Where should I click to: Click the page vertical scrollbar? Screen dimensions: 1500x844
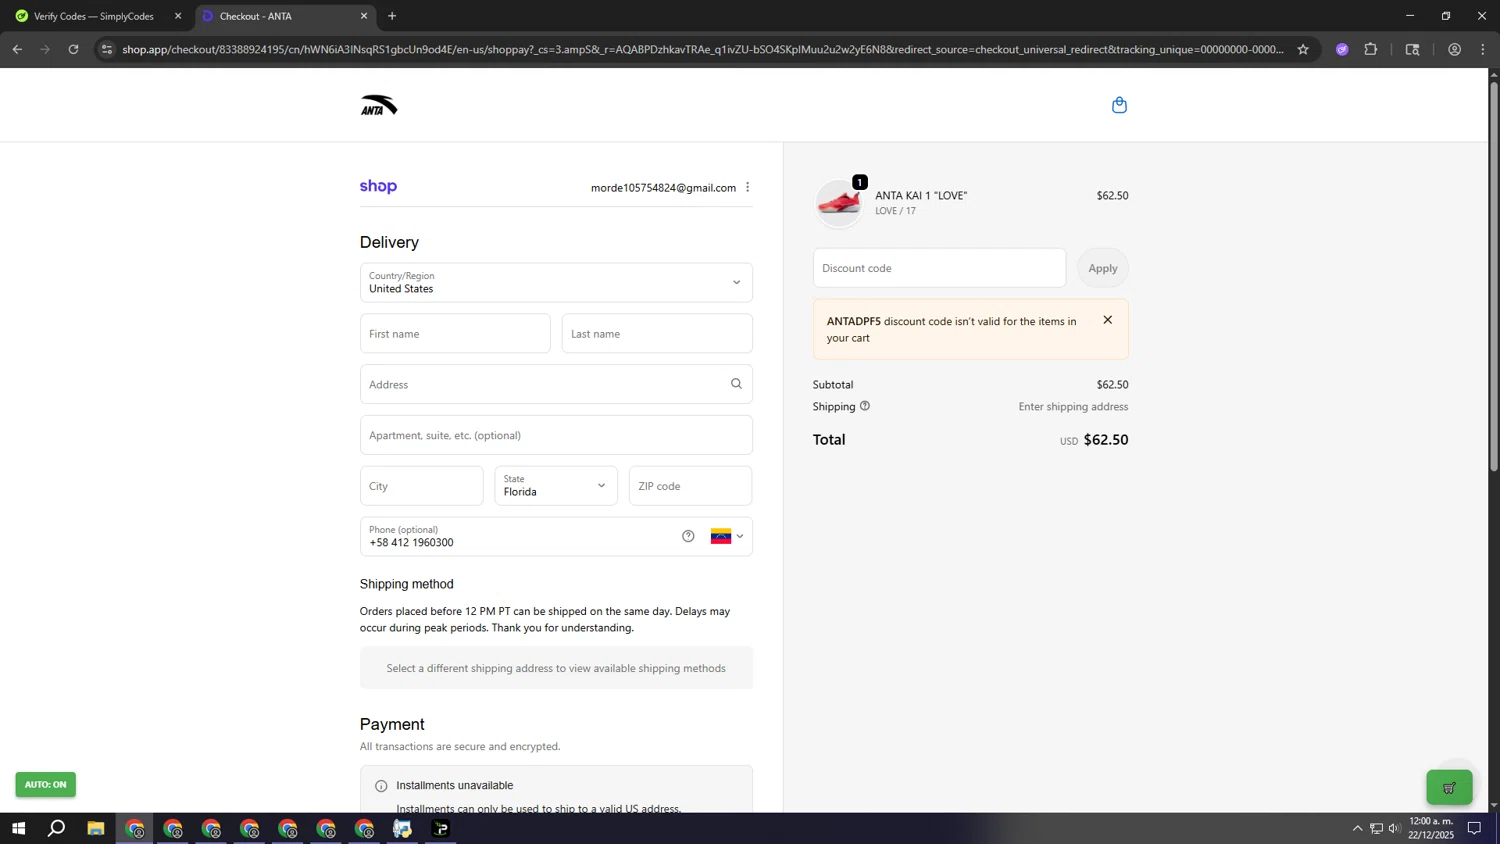click(x=1494, y=276)
